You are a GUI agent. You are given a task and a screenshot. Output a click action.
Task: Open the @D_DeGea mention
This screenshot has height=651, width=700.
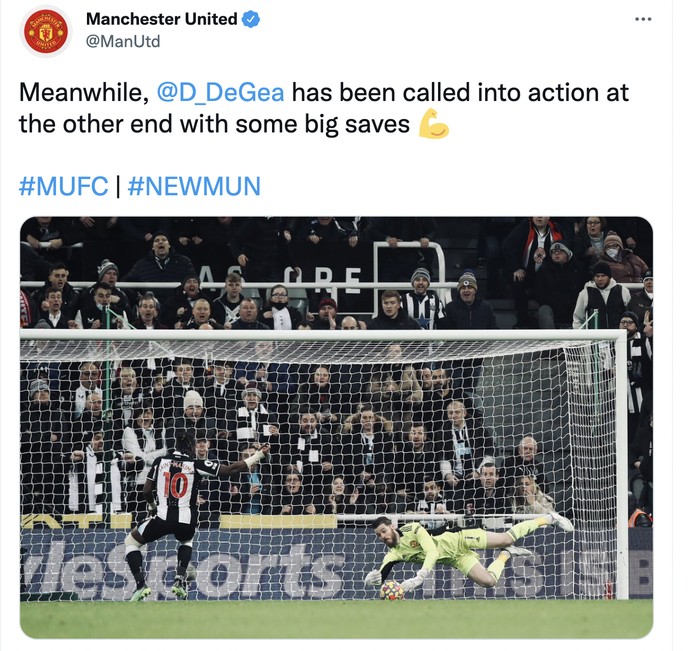(x=221, y=93)
